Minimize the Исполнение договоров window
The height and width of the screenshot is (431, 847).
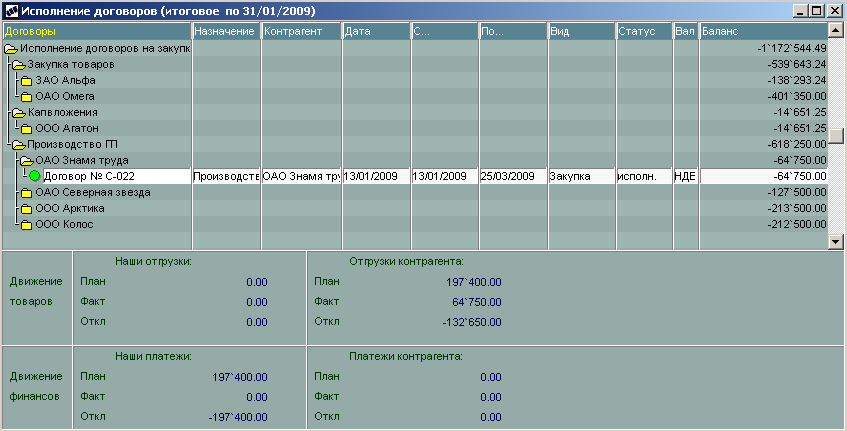tap(802, 11)
